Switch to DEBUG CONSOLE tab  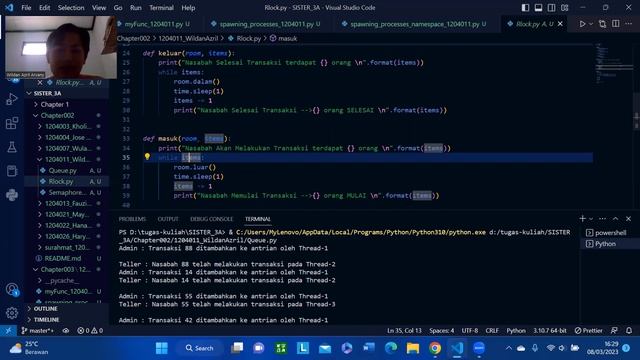click(211, 219)
